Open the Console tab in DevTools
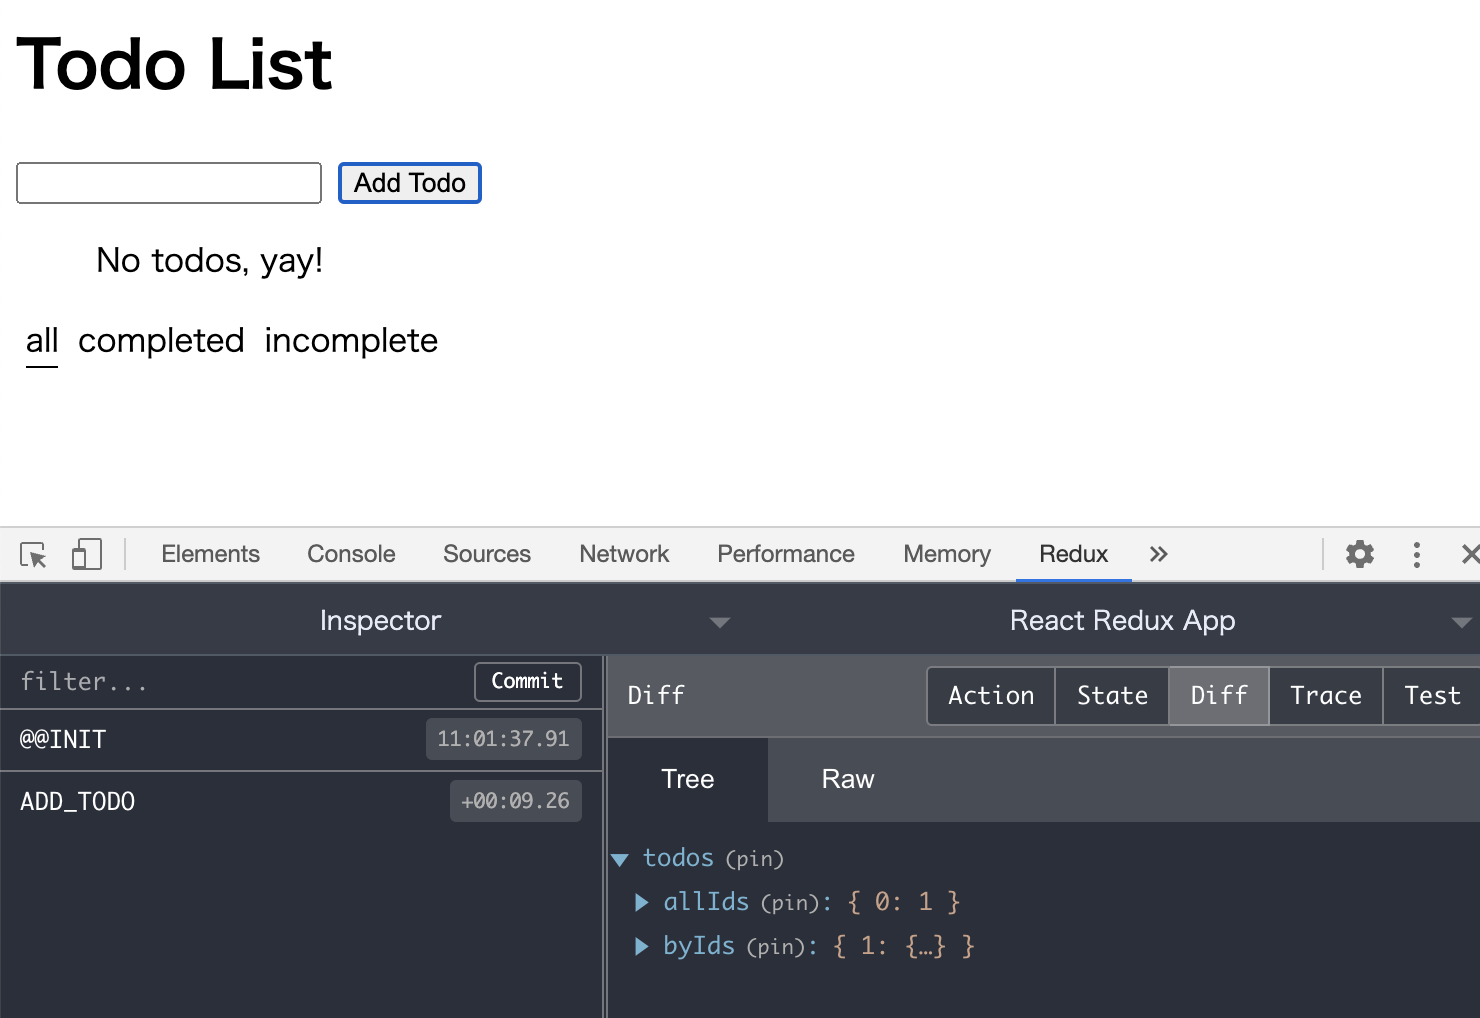Image resolution: width=1480 pixels, height=1018 pixels. pyautogui.click(x=351, y=554)
